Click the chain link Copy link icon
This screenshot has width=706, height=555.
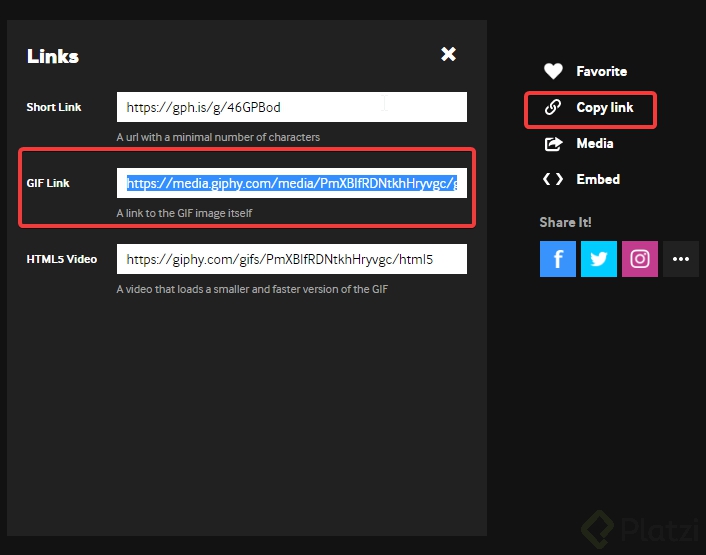pos(553,107)
